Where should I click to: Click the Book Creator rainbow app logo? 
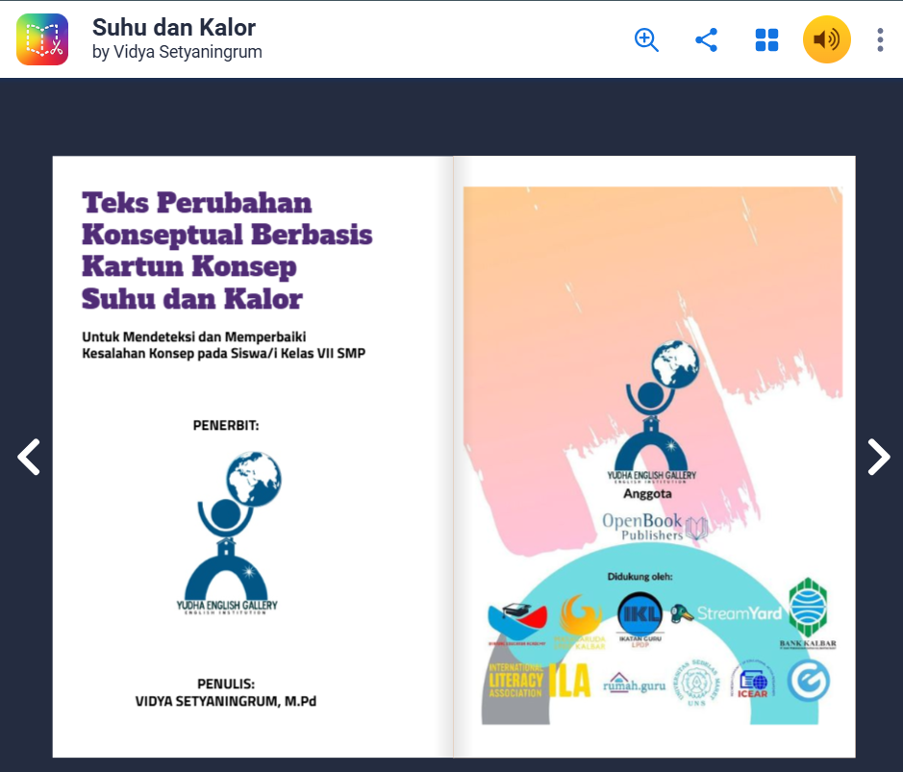42,39
